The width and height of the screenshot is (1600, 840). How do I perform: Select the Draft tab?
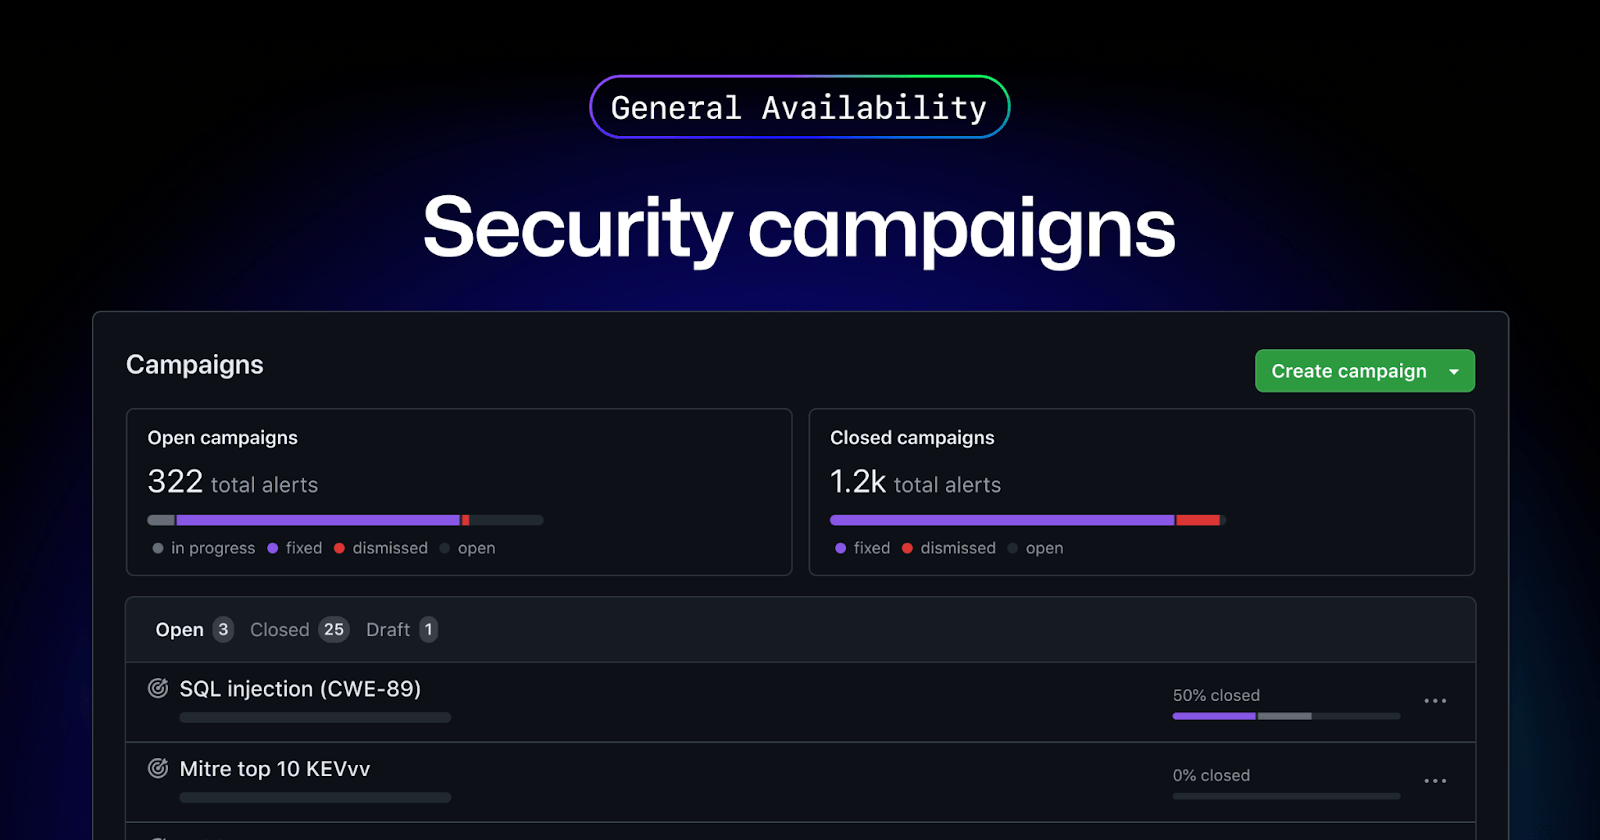[x=389, y=629]
